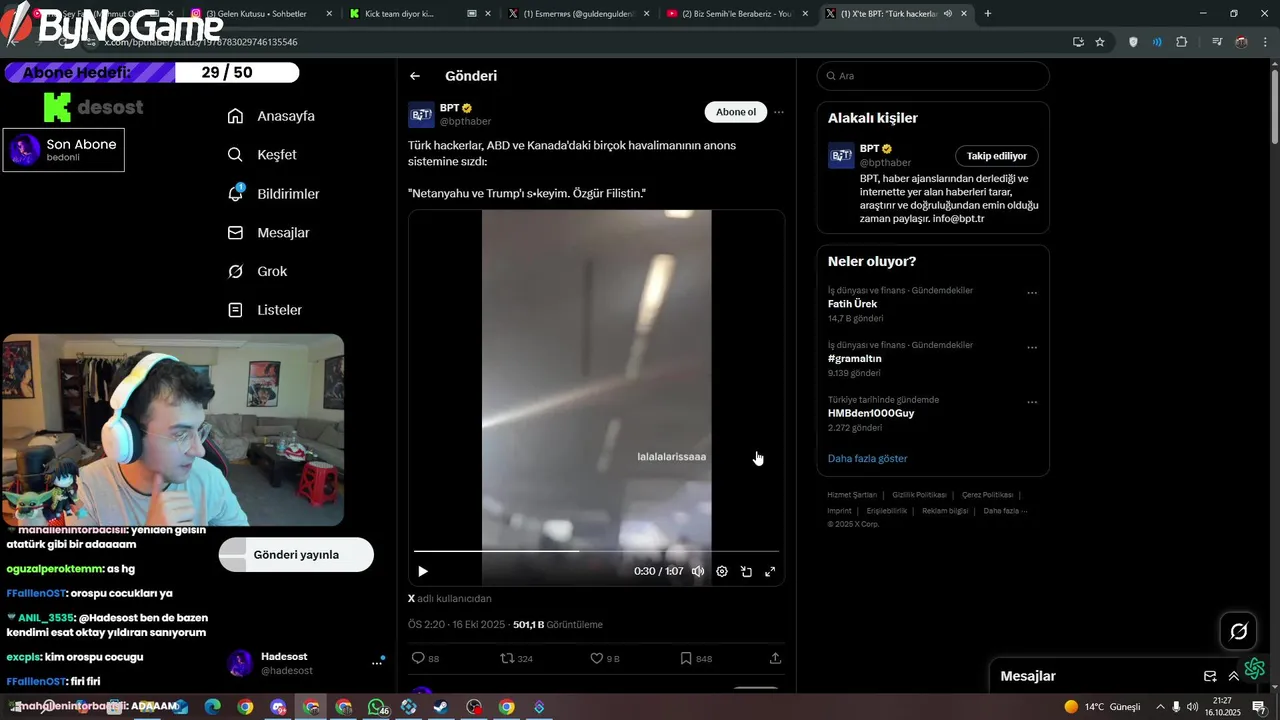Show hidden tray icons chevron
This screenshot has height=720, width=1280.
[1160, 707]
